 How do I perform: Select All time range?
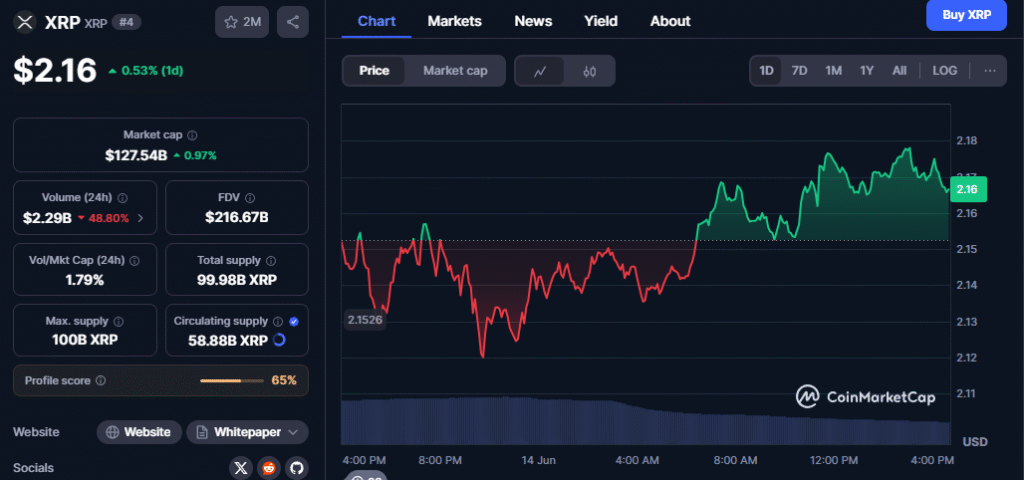tap(899, 71)
